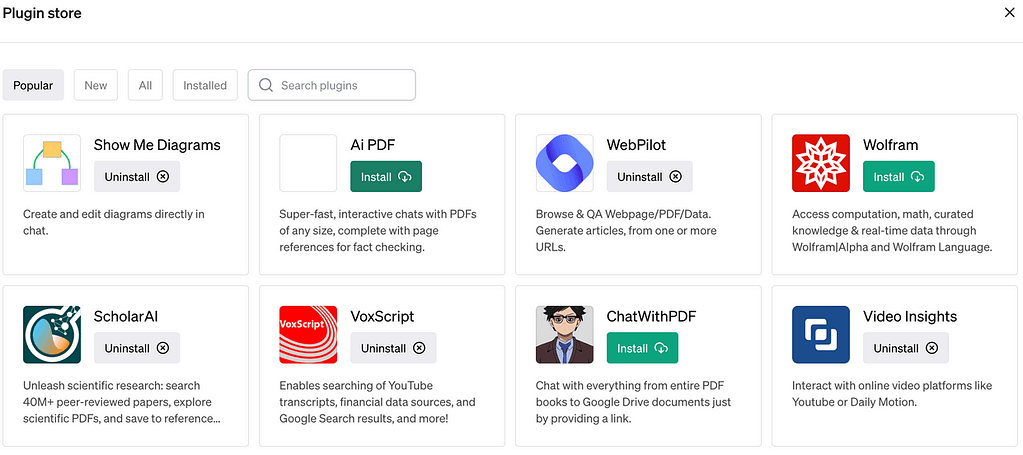Click the Show Me Diagrams title
This screenshot has height=455, width=1023.
tap(157, 145)
